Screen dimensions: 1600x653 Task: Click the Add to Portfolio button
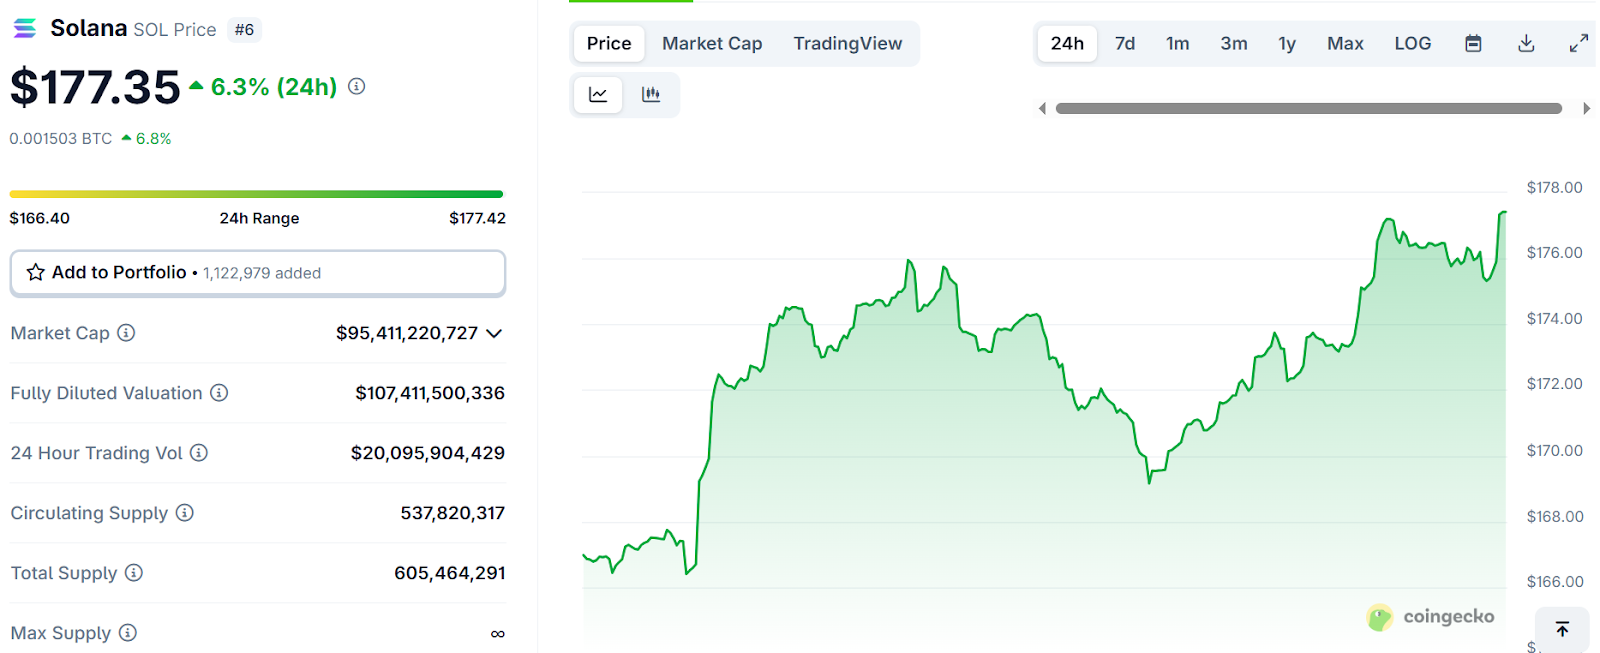click(258, 273)
